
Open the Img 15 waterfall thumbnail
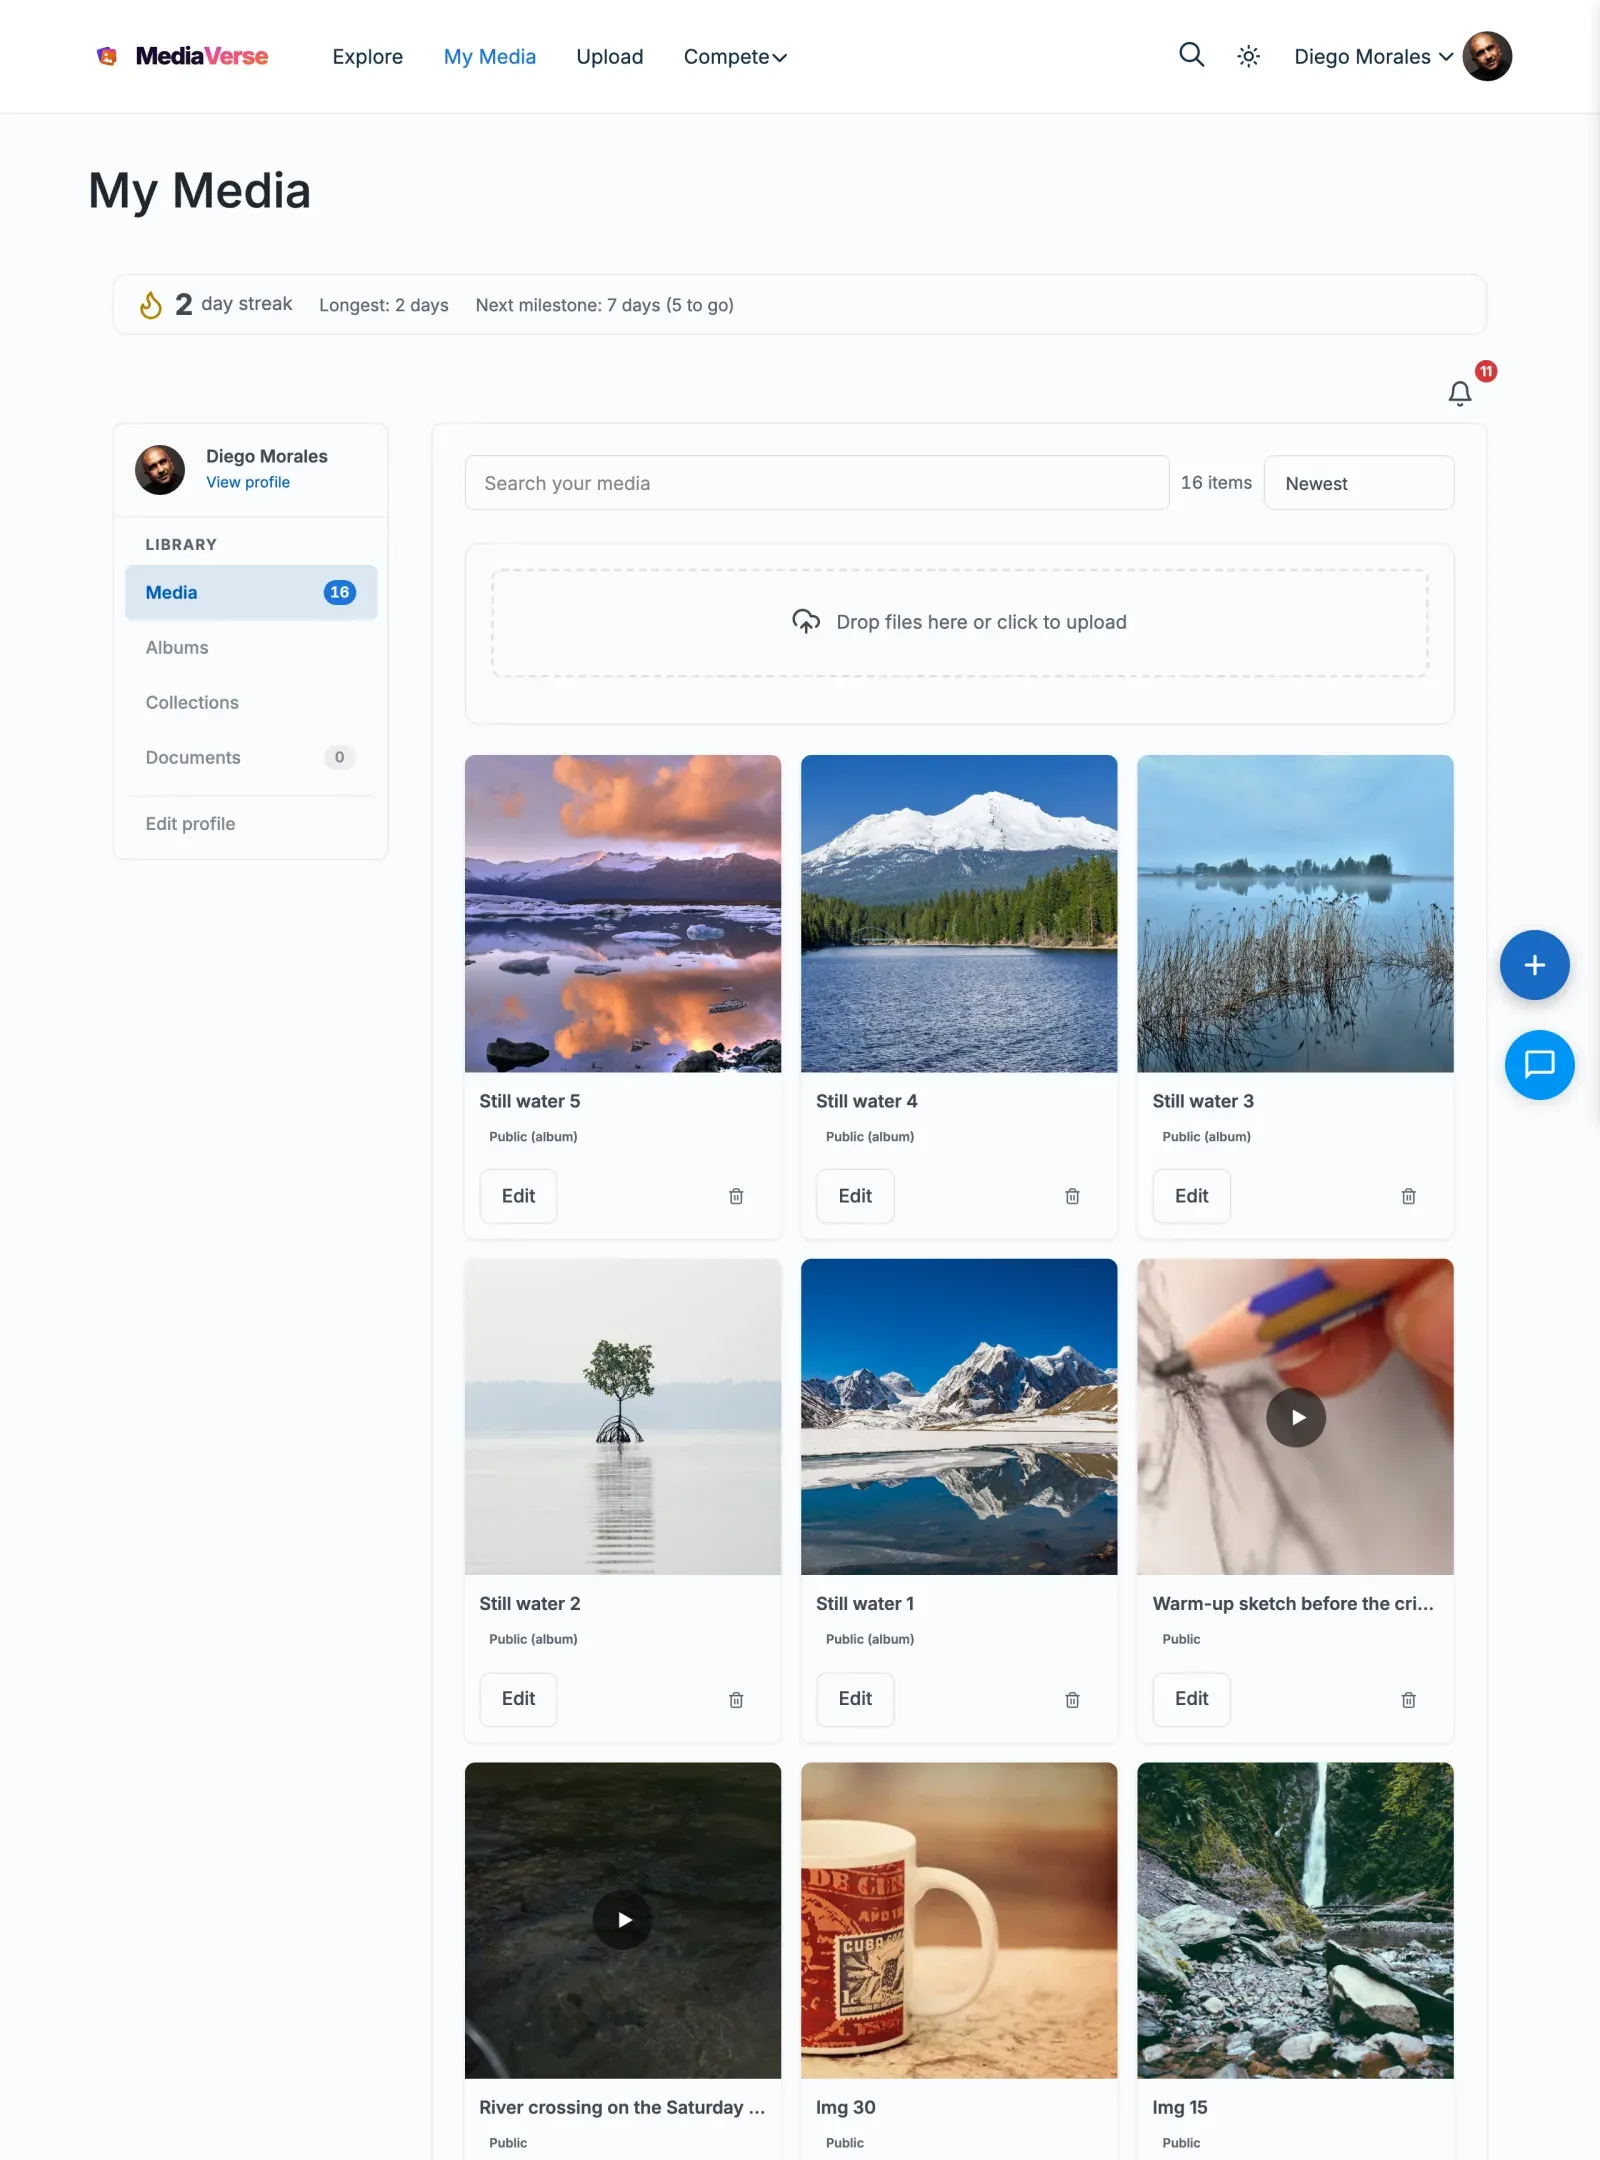[1295, 1920]
